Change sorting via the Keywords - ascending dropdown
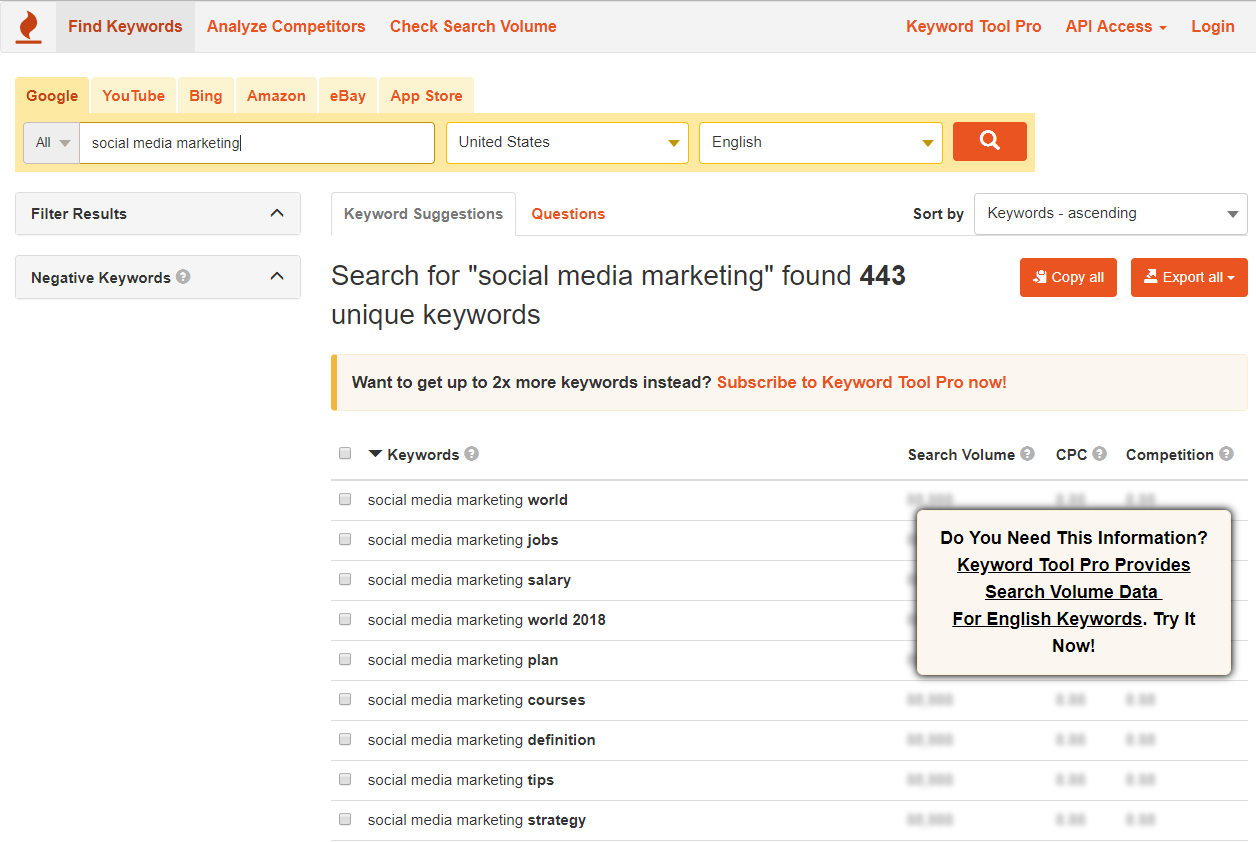Viewport: 1256px width, 842px height. 1110,213
